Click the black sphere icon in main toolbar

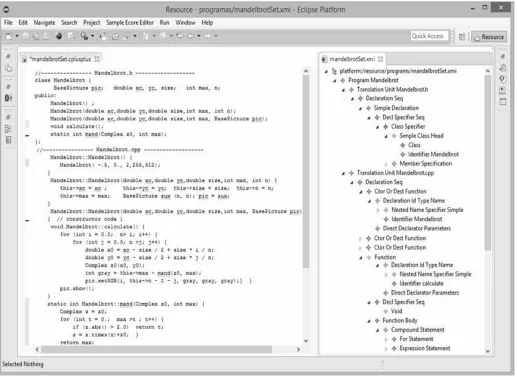tap(59, 36)
